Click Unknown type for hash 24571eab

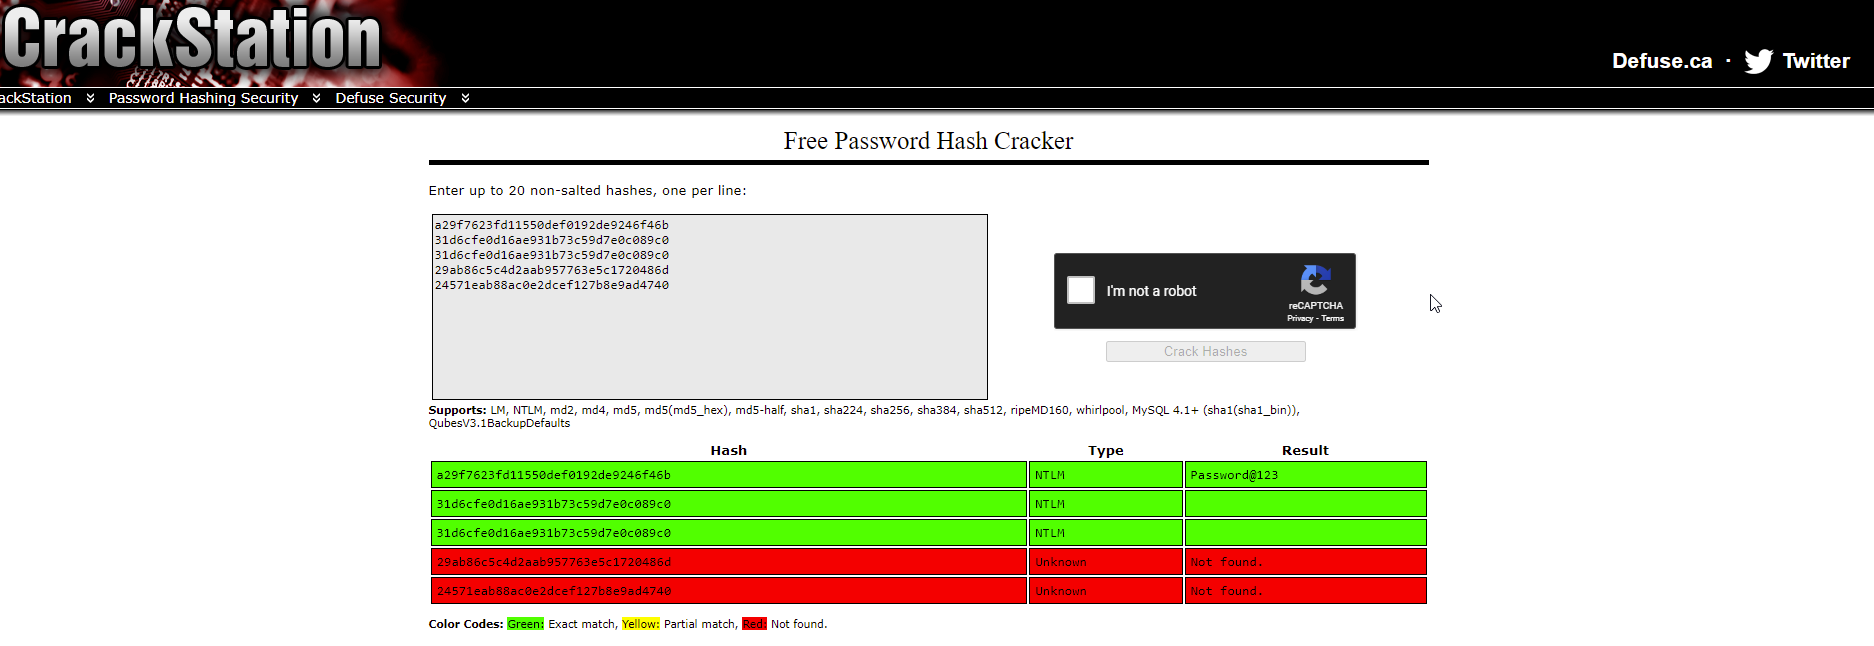(x=1105, y=591)
